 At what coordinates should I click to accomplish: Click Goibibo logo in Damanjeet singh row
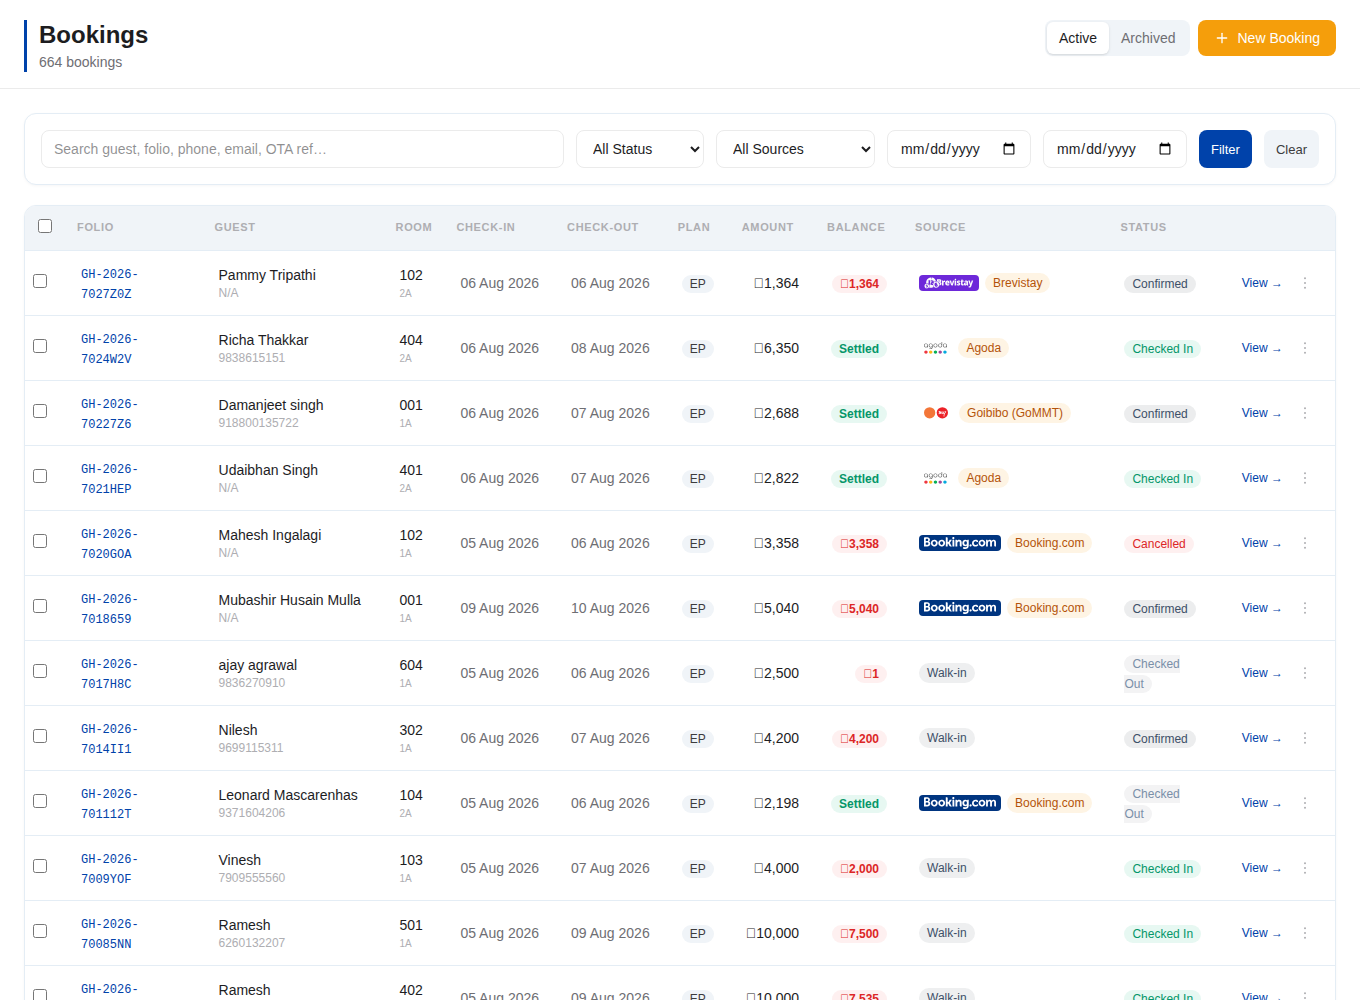tap(935, 413)
